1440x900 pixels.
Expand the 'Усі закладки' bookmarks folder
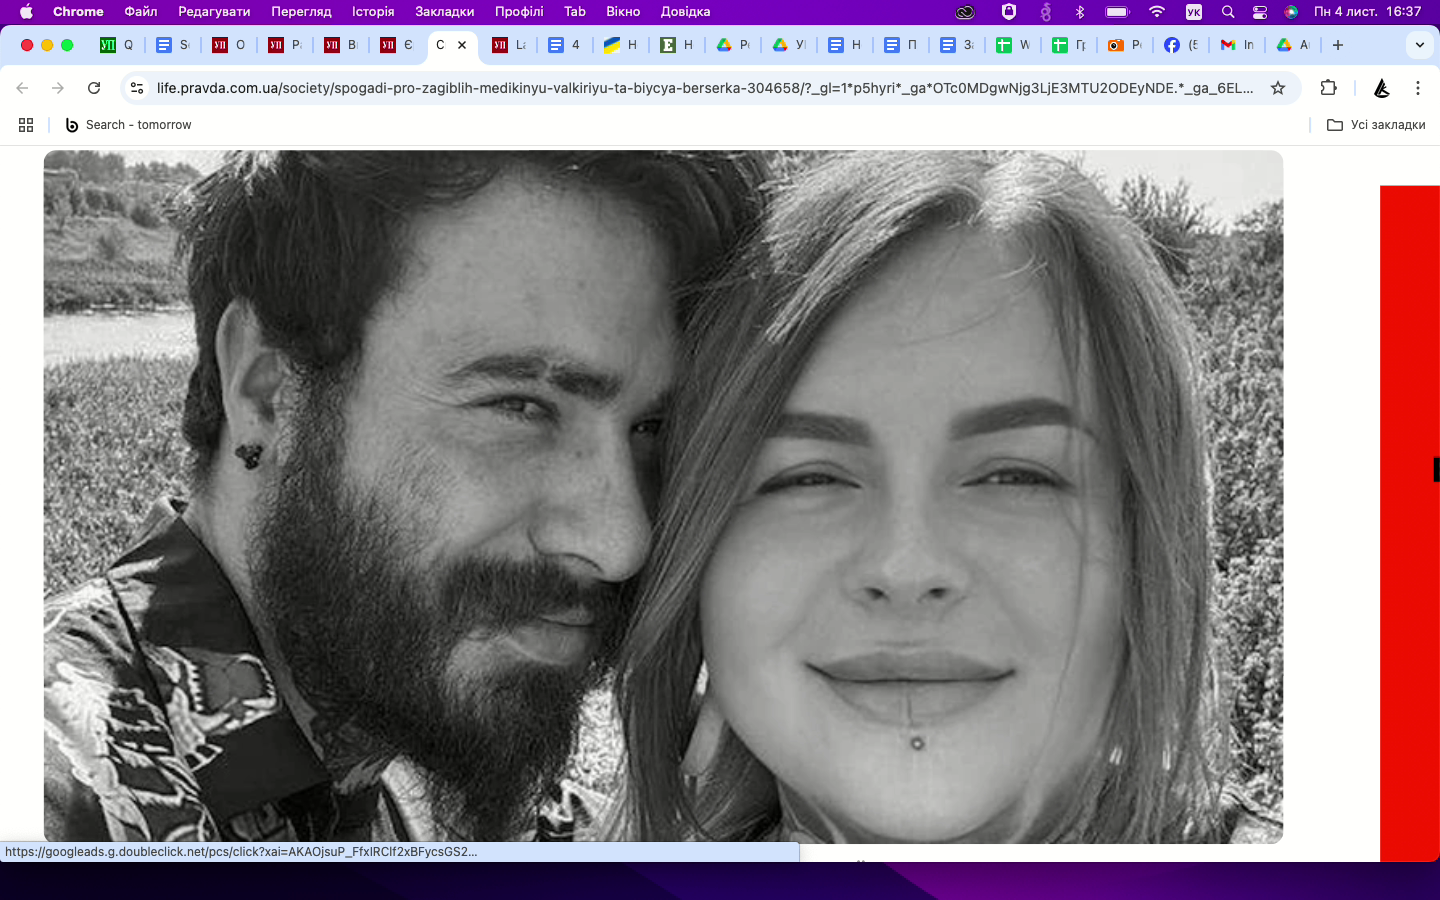(x=1376, y=125)
